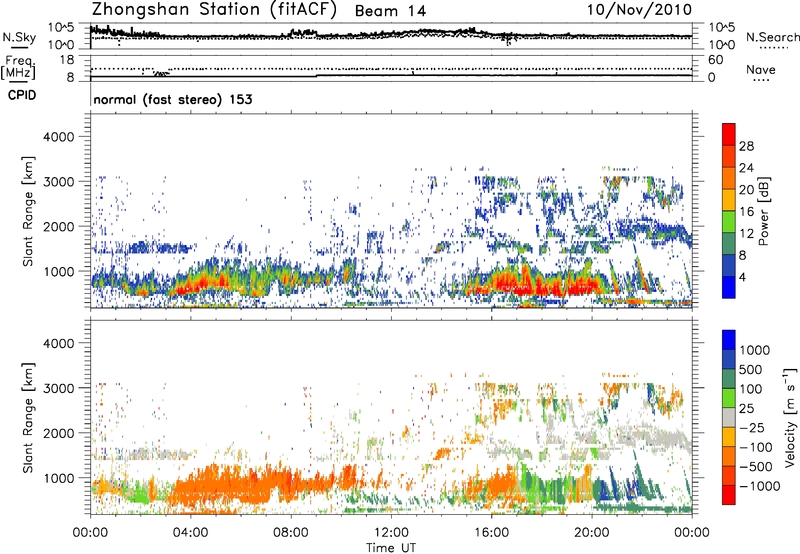The width and height of the screenshot is (800, 554).
Task: Click the "Zhongshan Station (fitACF)" plot title
Action: 214,10
